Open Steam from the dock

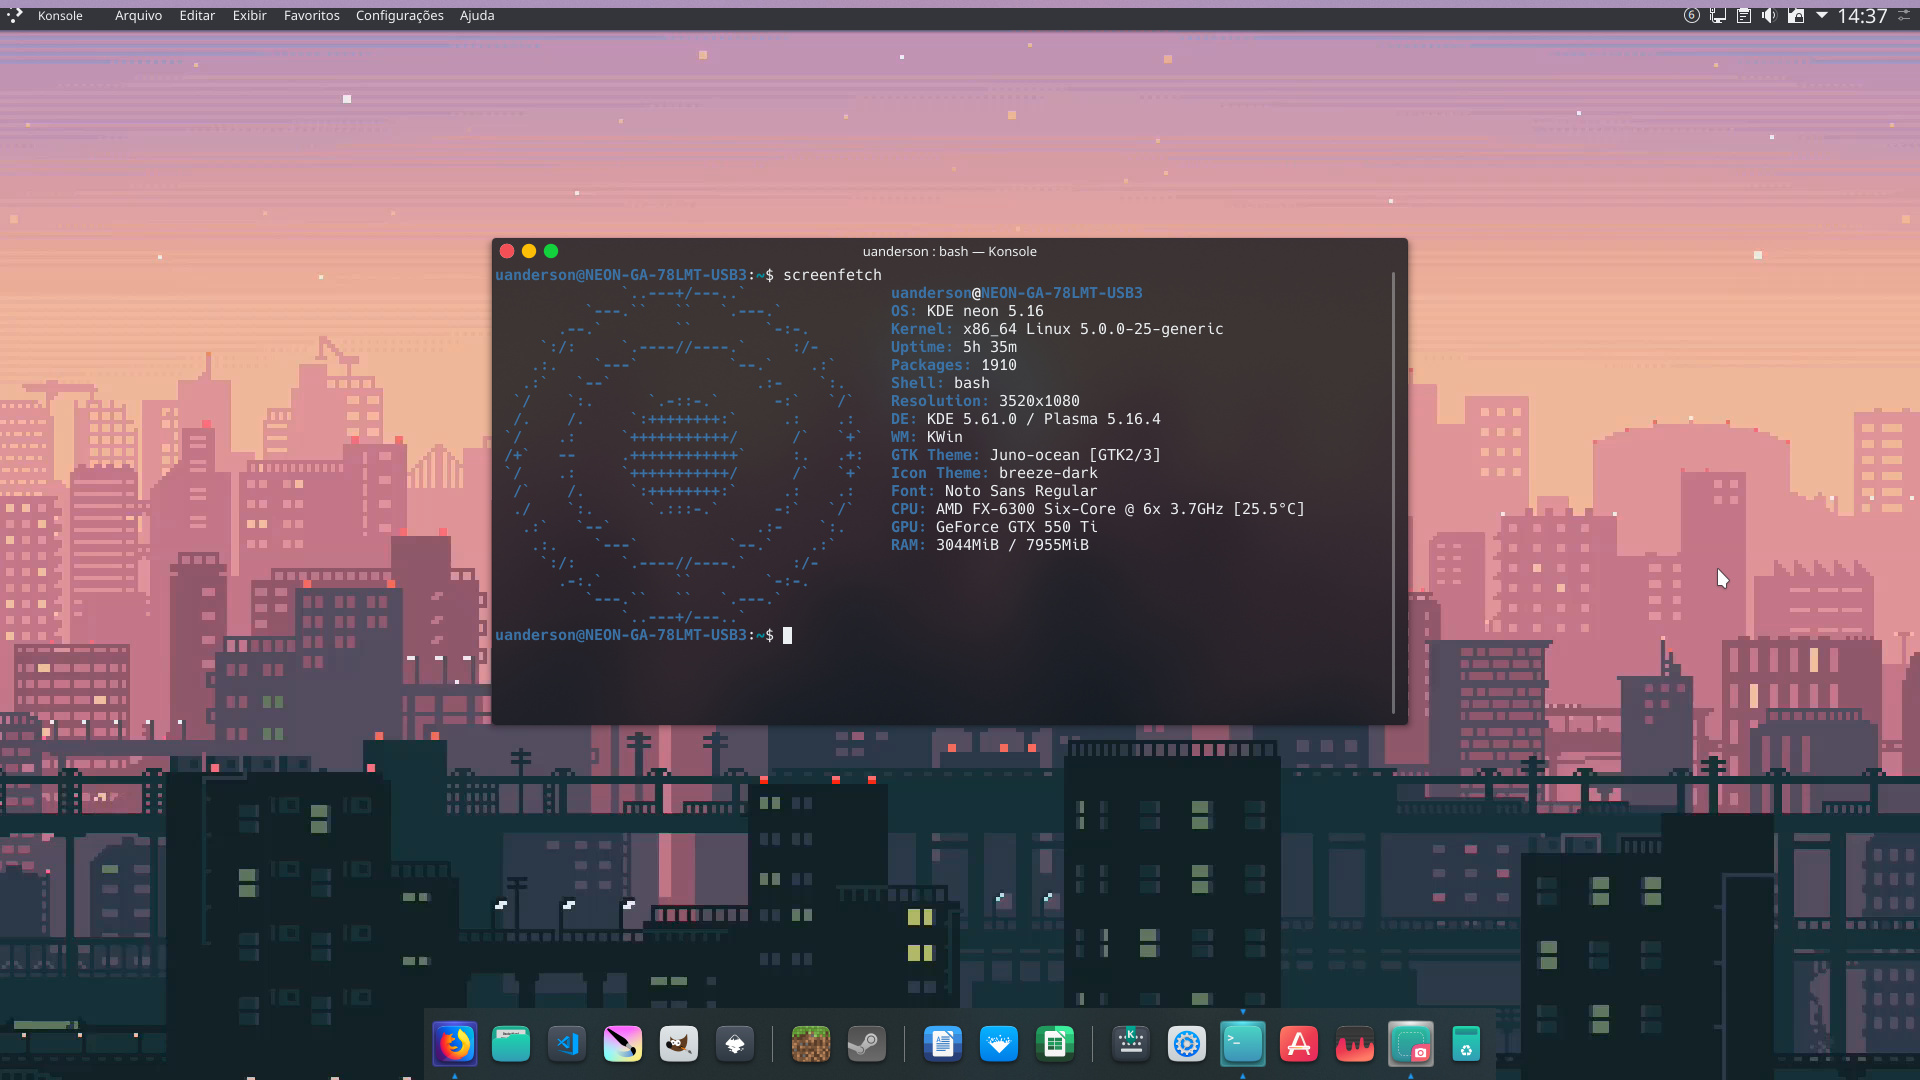click(866, 1045)
